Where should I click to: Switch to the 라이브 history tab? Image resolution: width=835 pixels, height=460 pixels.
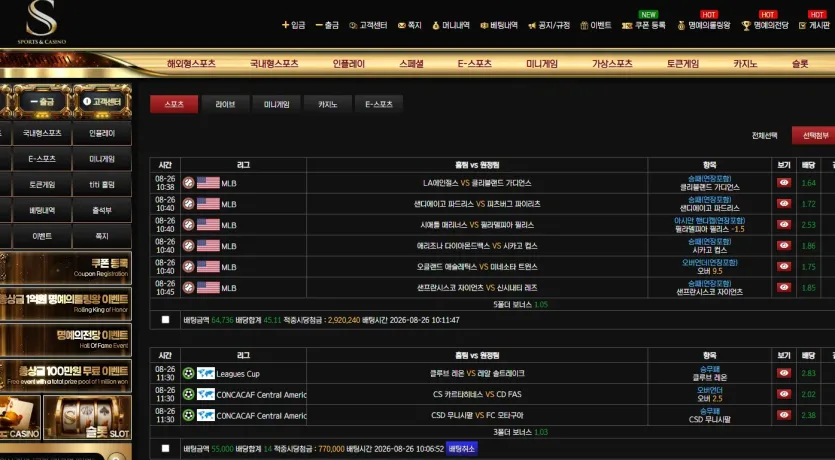[225, 104]
